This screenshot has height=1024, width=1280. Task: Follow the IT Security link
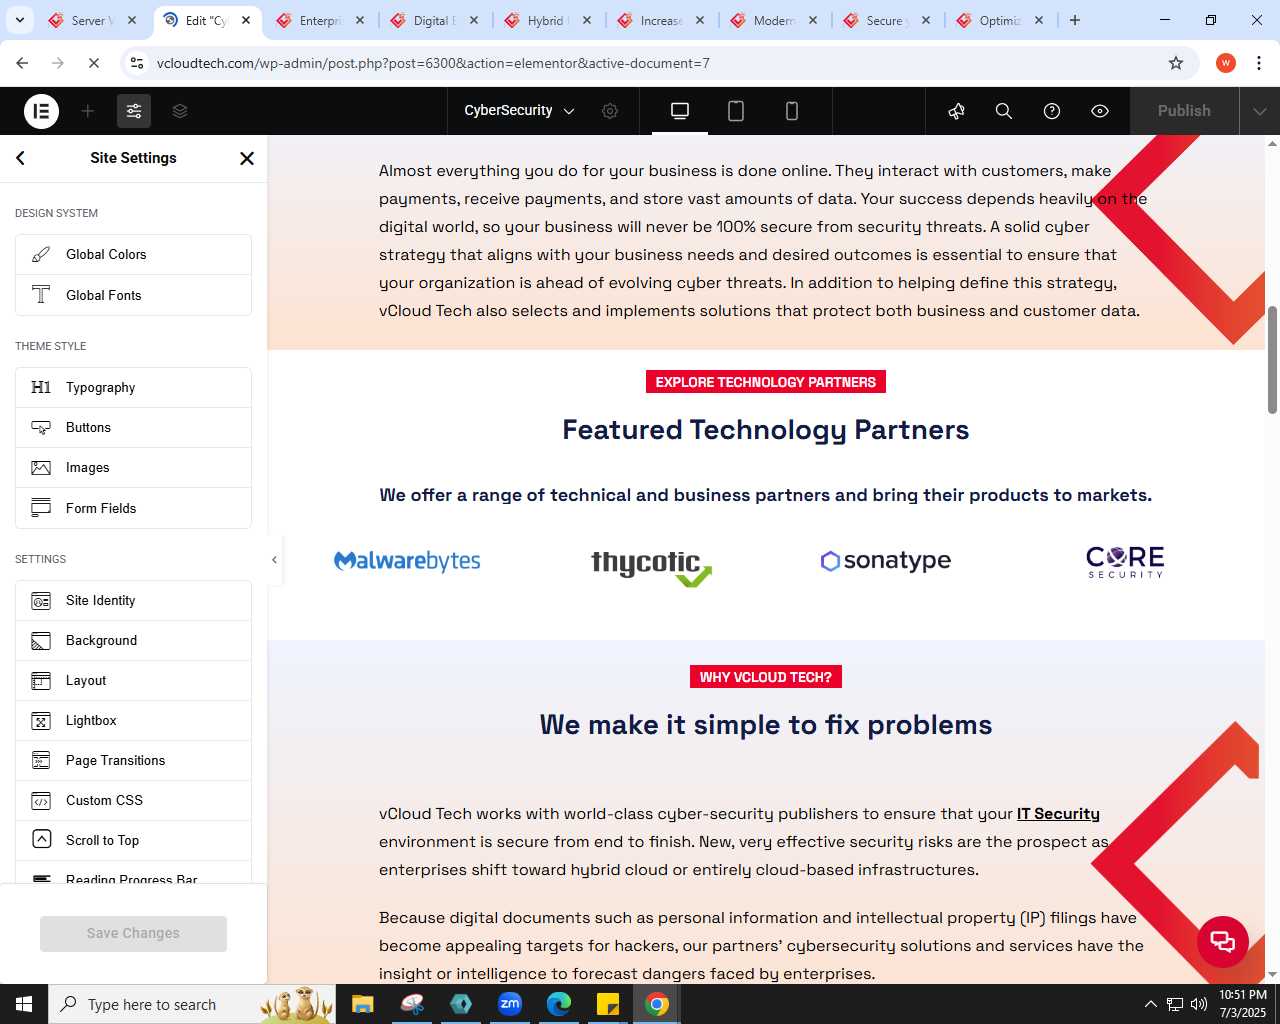pyautogui.click(x=1058, y=814)
